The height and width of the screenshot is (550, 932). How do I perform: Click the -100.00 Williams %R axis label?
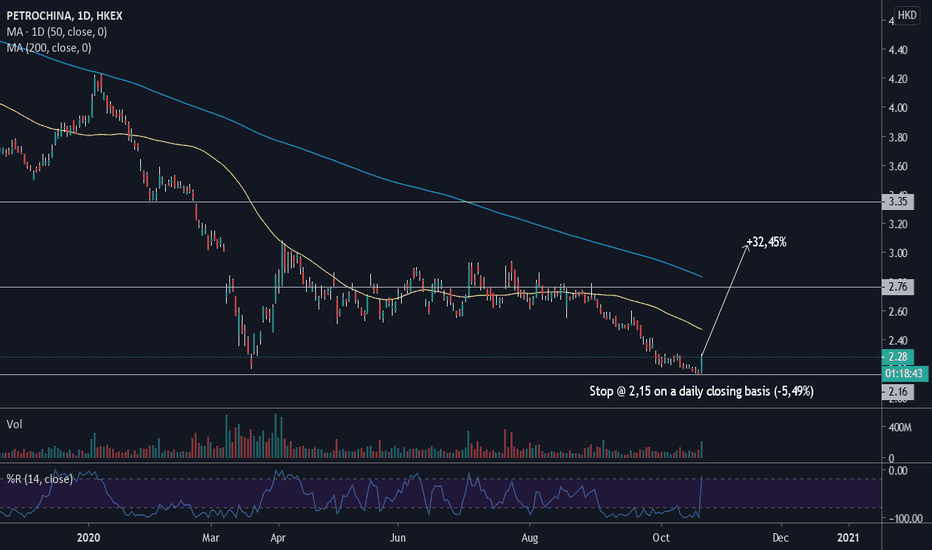(906, 518)
